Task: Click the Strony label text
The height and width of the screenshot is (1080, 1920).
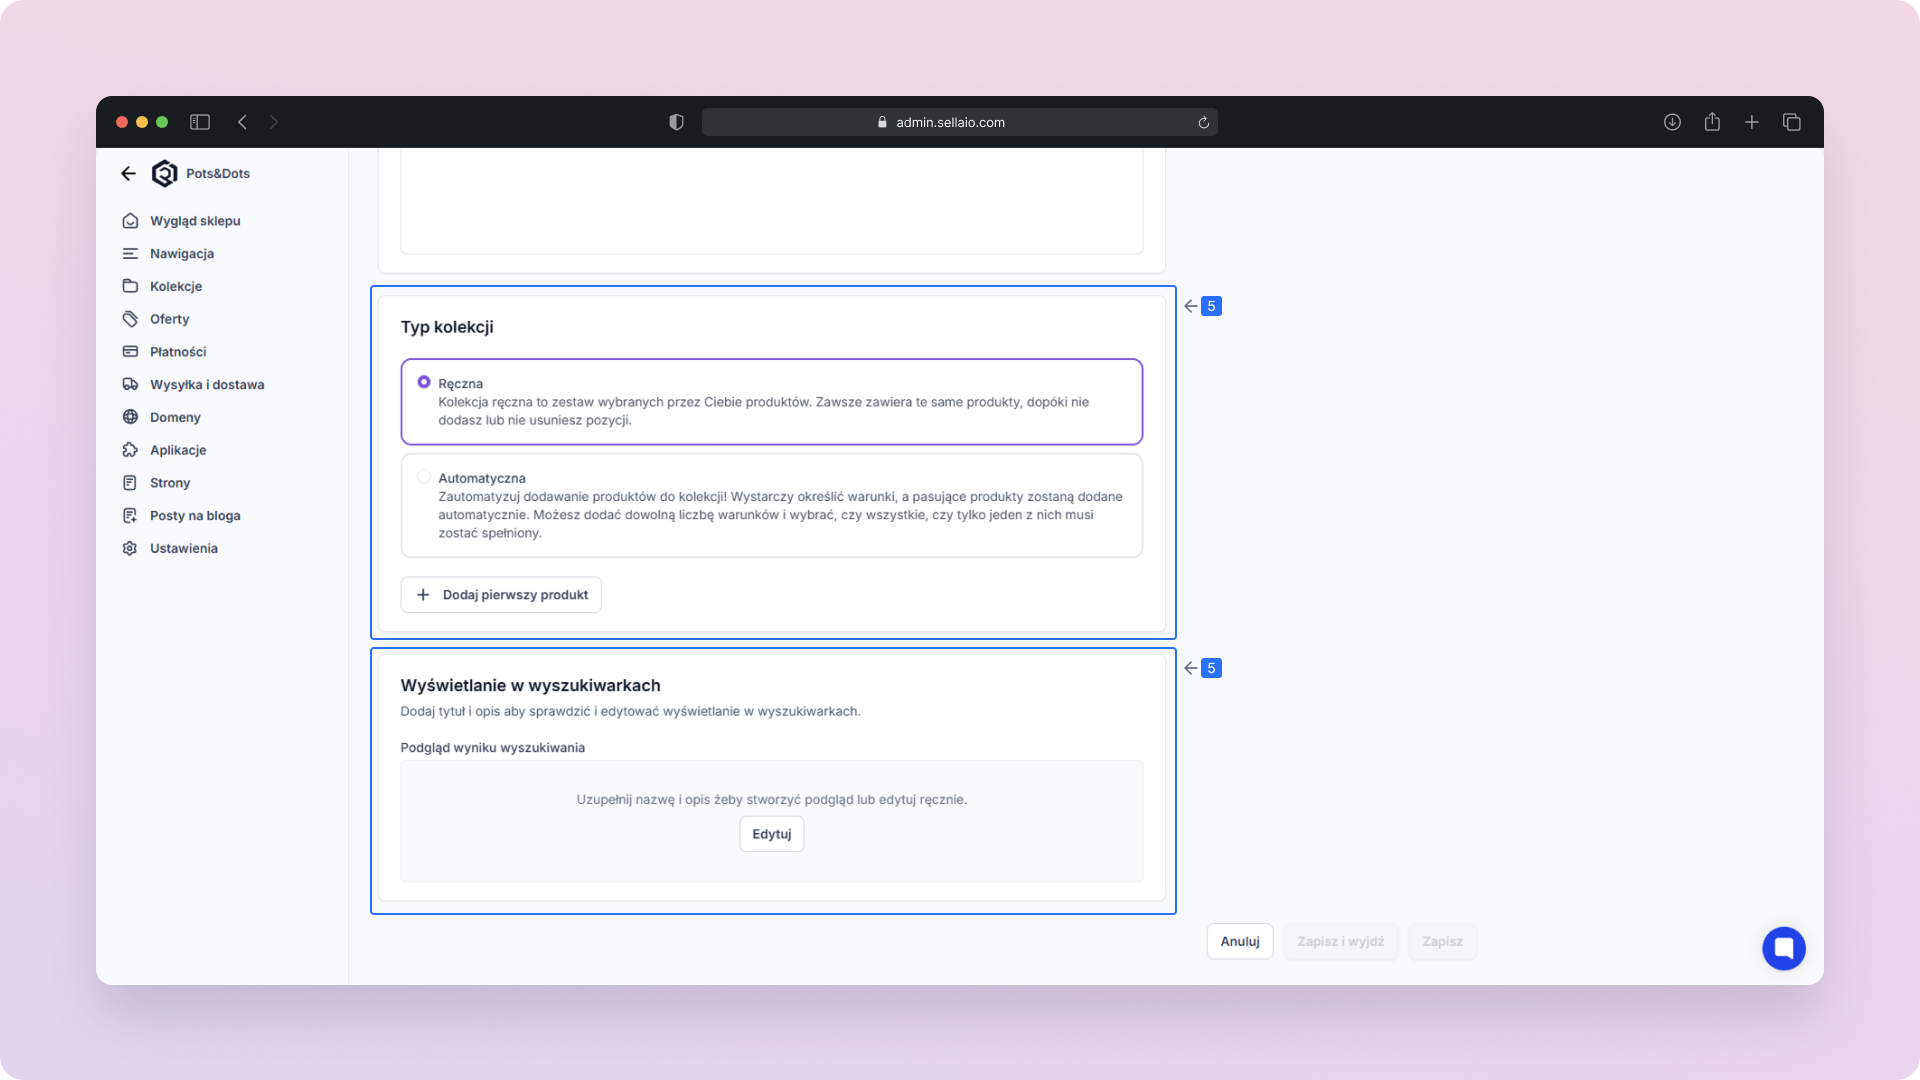Action: [x=170, y=483]
